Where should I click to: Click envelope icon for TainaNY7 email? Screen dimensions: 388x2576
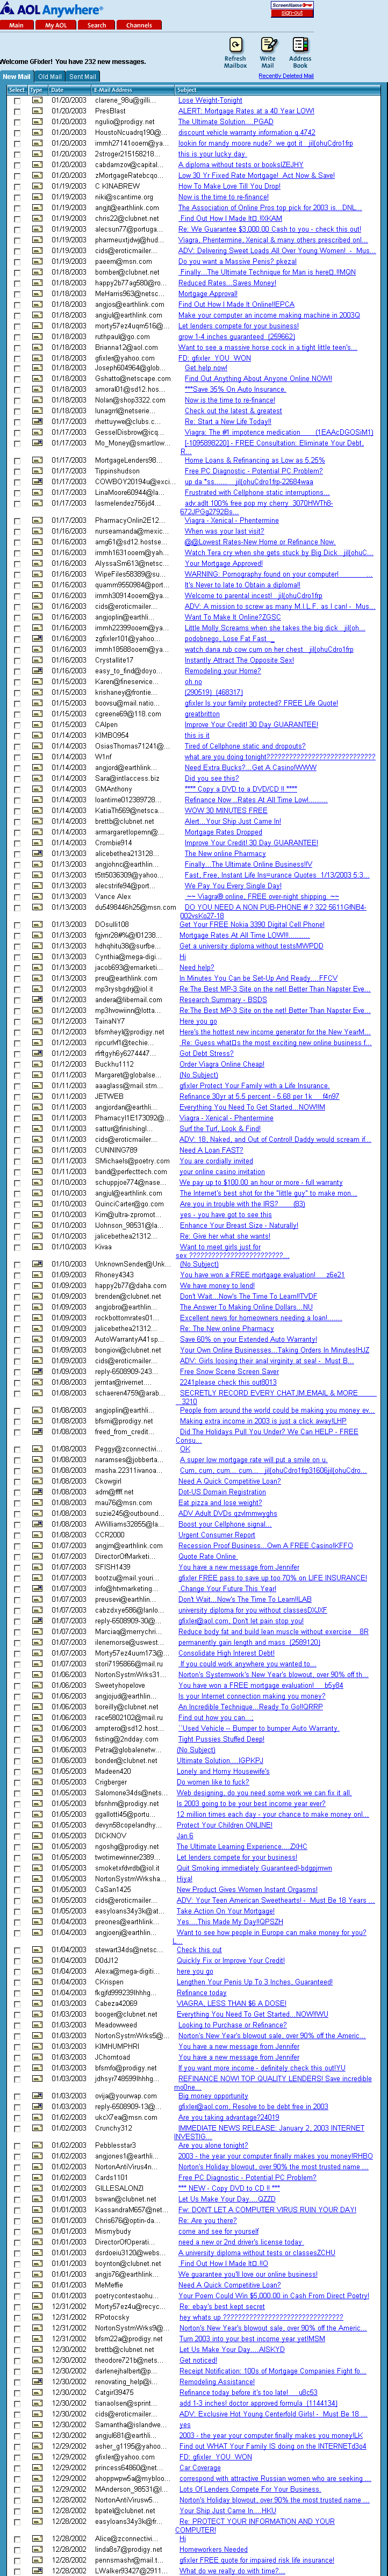(x=37, y=1021)
